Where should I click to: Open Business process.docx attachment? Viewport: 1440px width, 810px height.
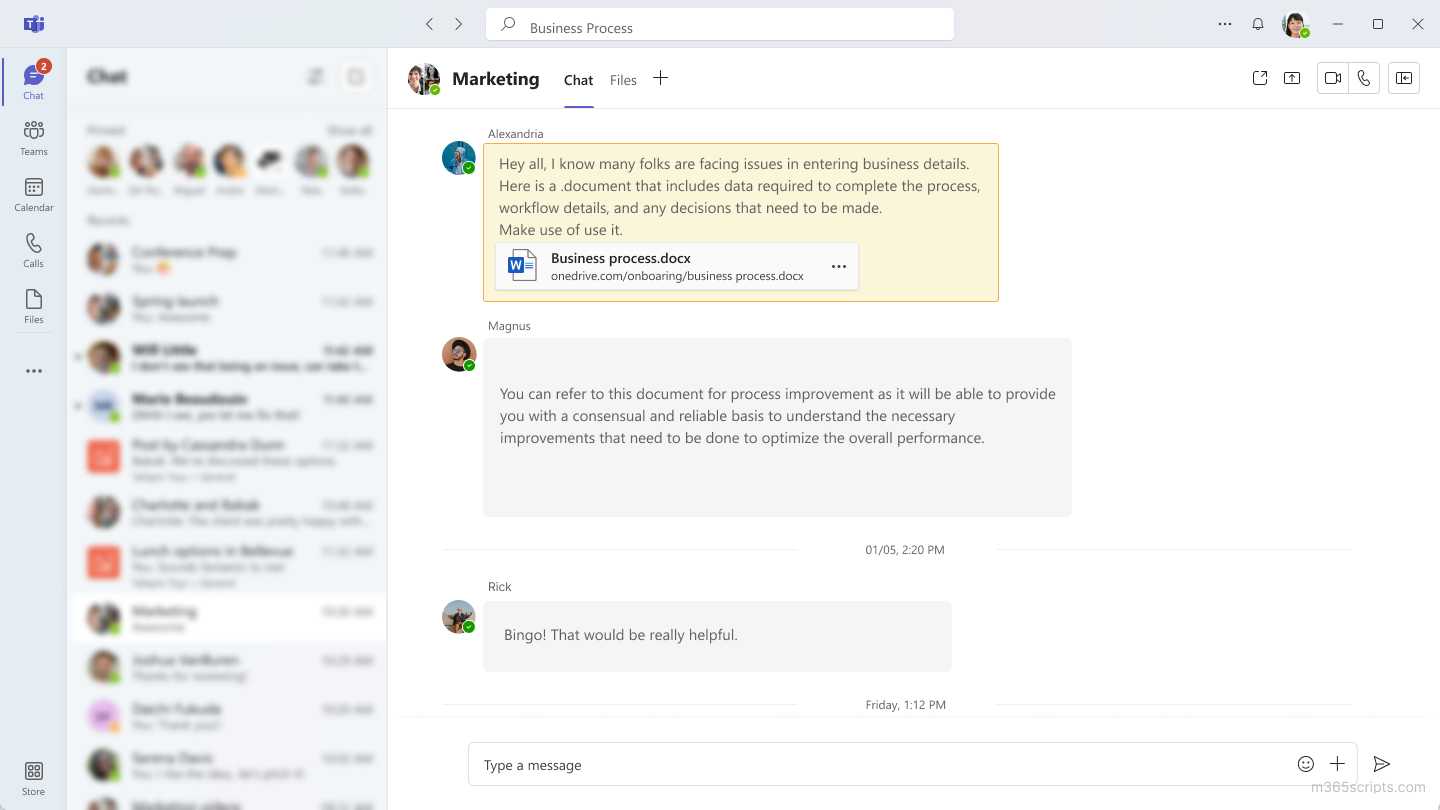coord(677,266)
